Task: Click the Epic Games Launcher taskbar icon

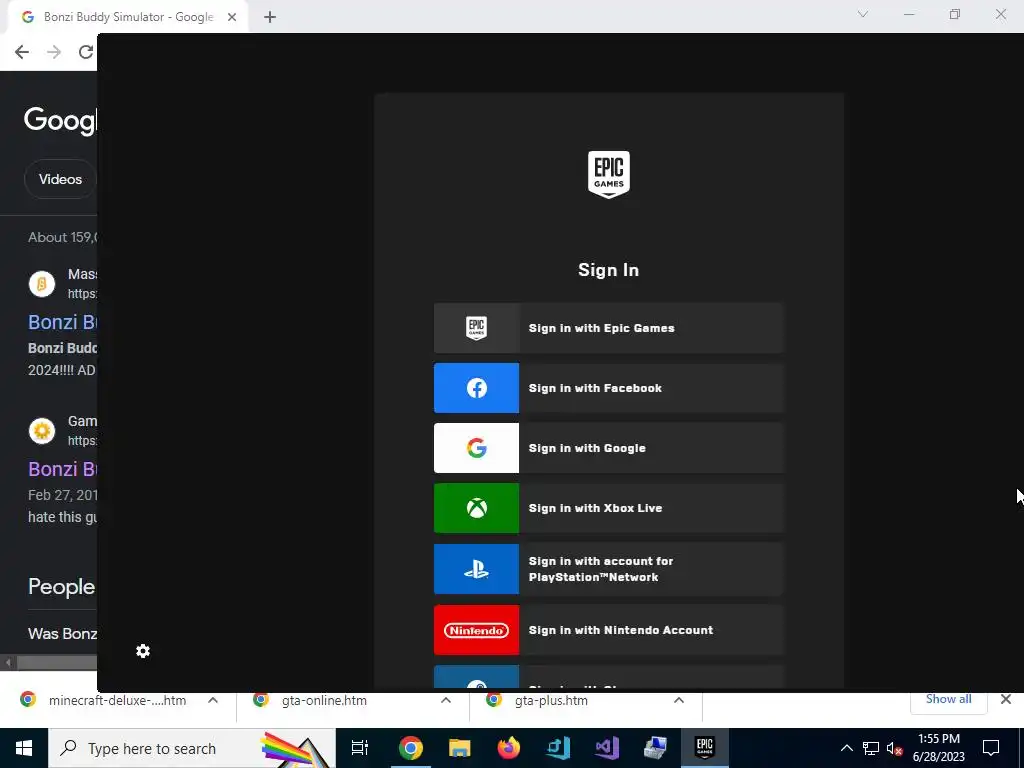Action: point(705,748)
